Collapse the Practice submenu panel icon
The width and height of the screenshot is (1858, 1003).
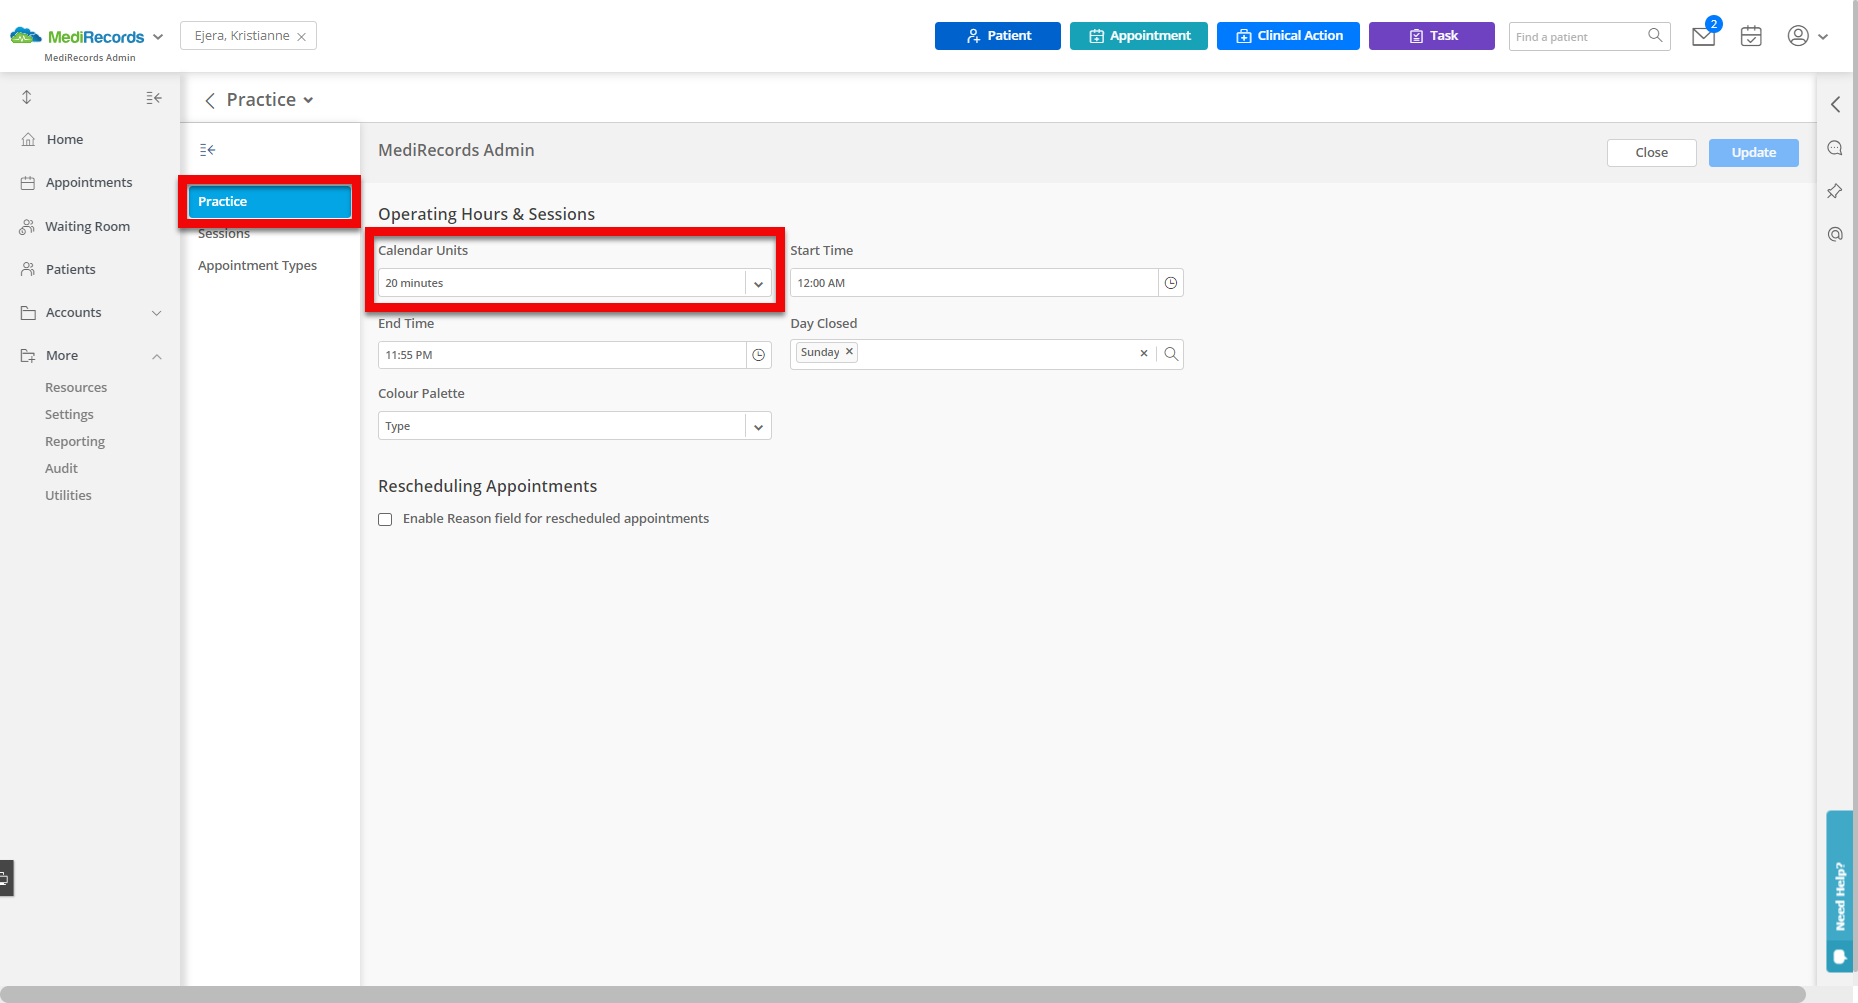[x=208, y=150]
